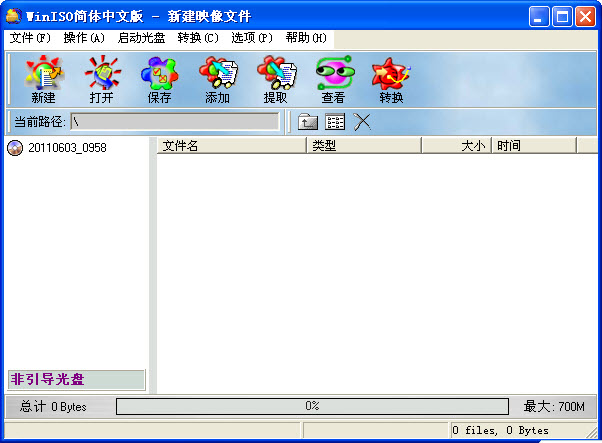The height and width of the screenshot is (443, 602).
Task: Open the 操作(A) menu
Action: 84,38
